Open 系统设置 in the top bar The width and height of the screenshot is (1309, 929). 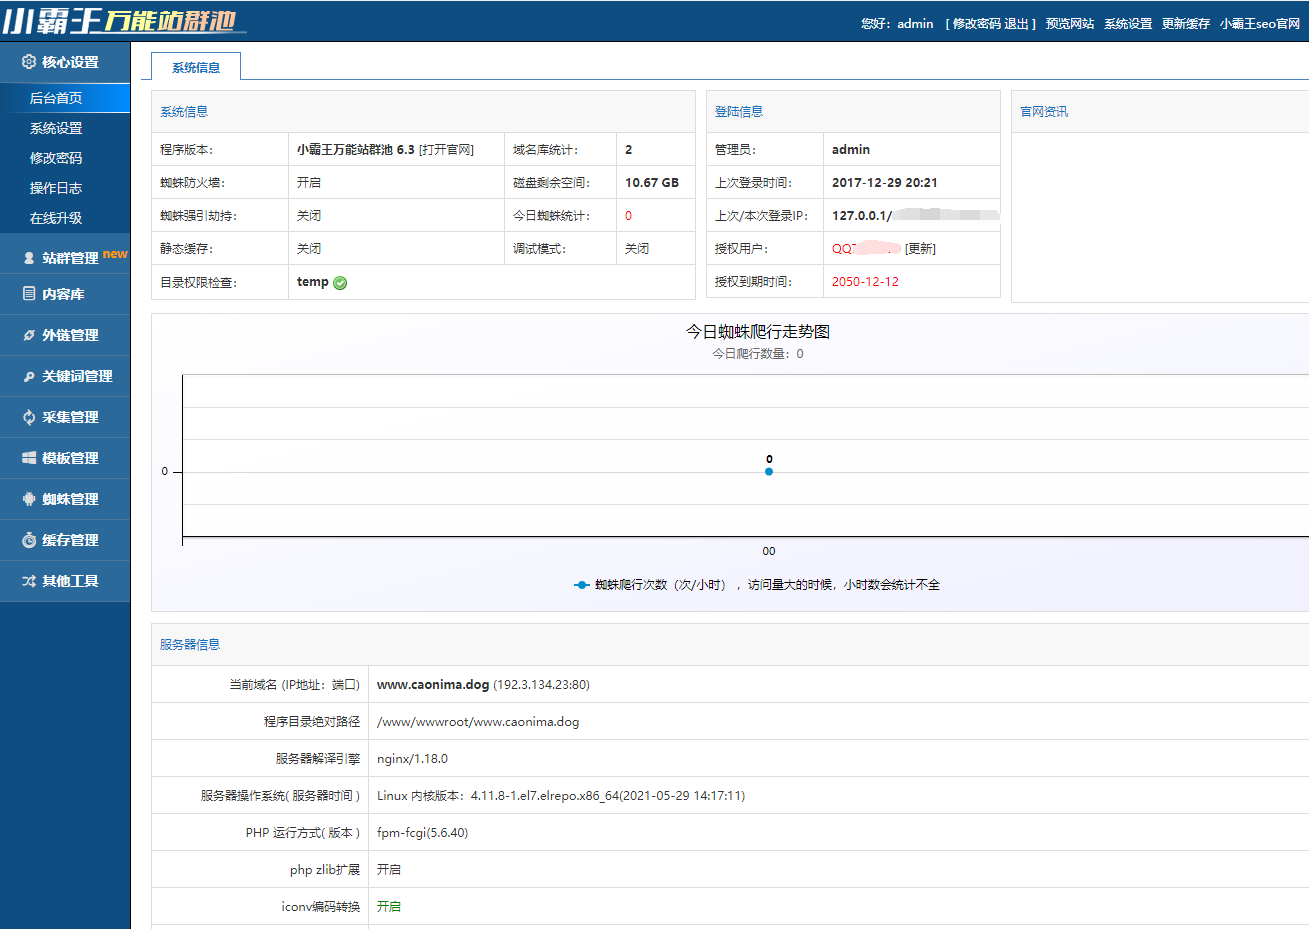1128,23
